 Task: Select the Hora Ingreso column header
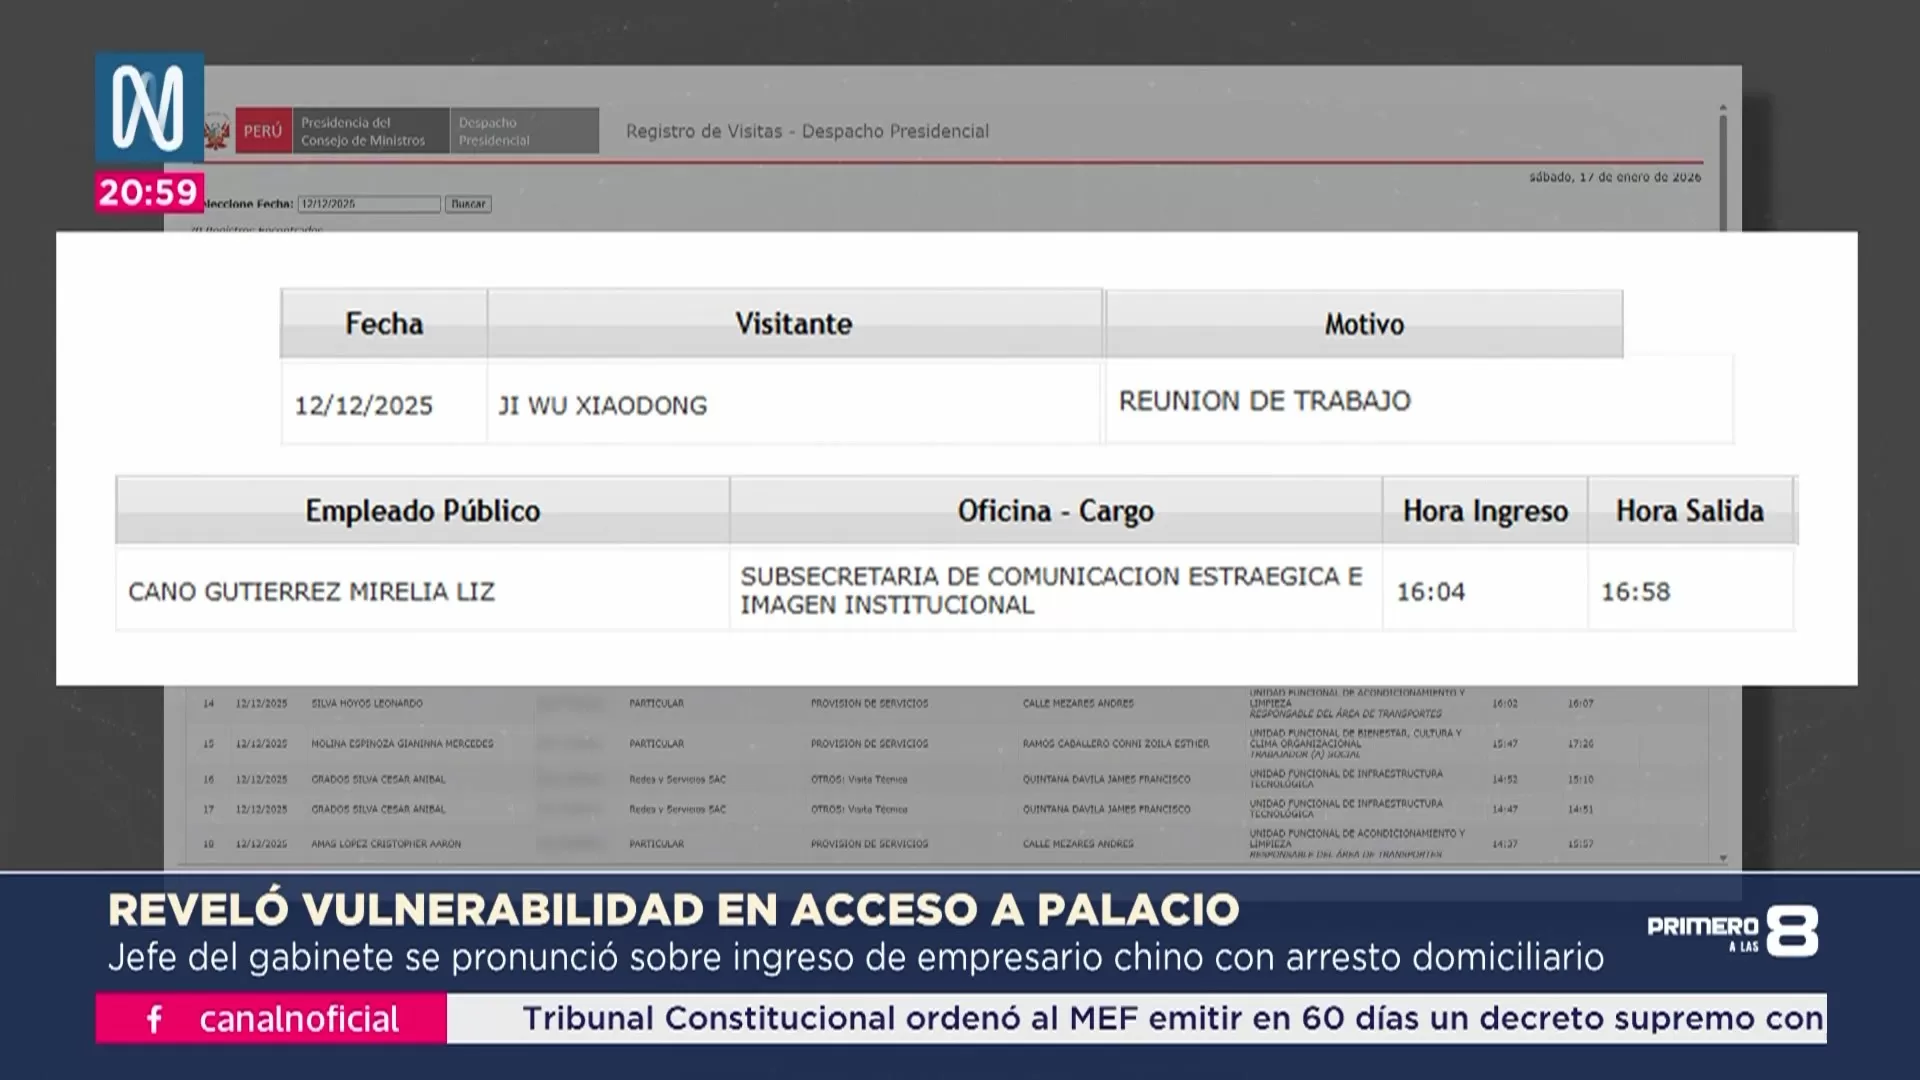(1485, 511)
